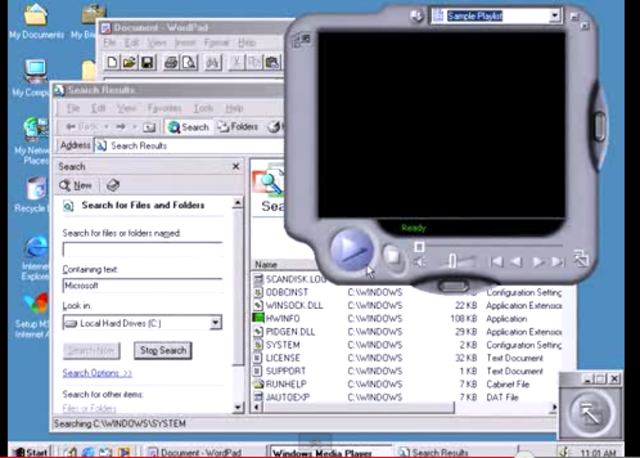Open the Look in drive dropdown
640x458 pixels.
(x=215, y=323)
